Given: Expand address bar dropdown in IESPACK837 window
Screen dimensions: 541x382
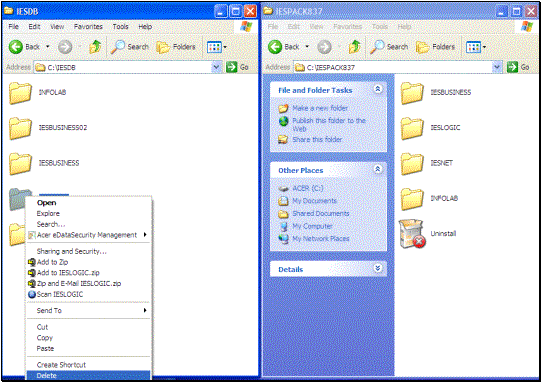Looking at the screenshot, I should point(497,67).
